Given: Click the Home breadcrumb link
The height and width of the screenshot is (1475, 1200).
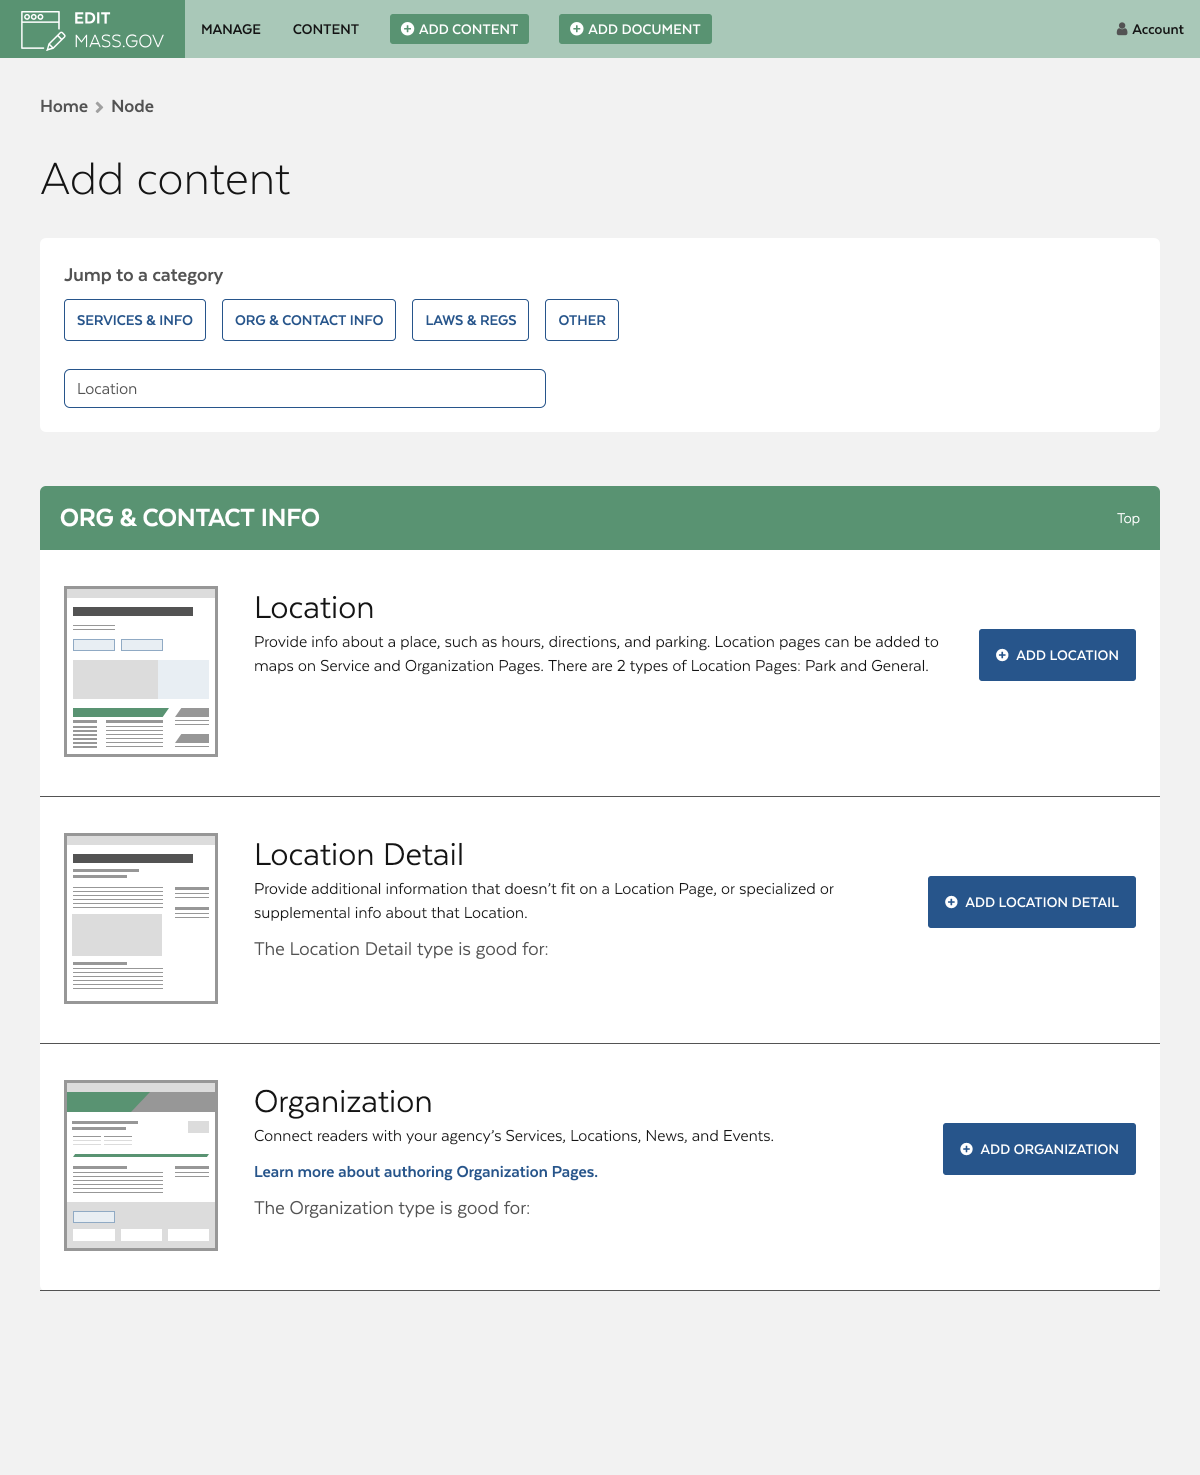Looking at the screenshot, I should (x=64, y=106).
